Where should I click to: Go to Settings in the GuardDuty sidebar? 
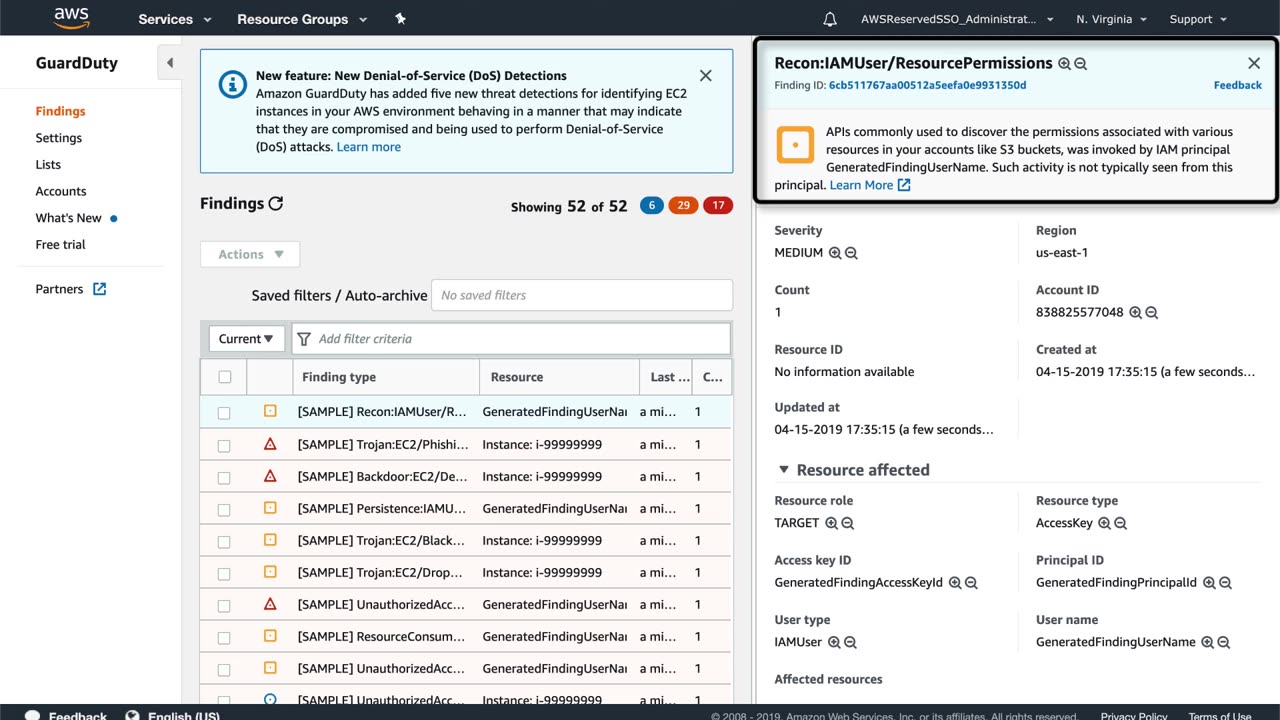tap(59, 138)
